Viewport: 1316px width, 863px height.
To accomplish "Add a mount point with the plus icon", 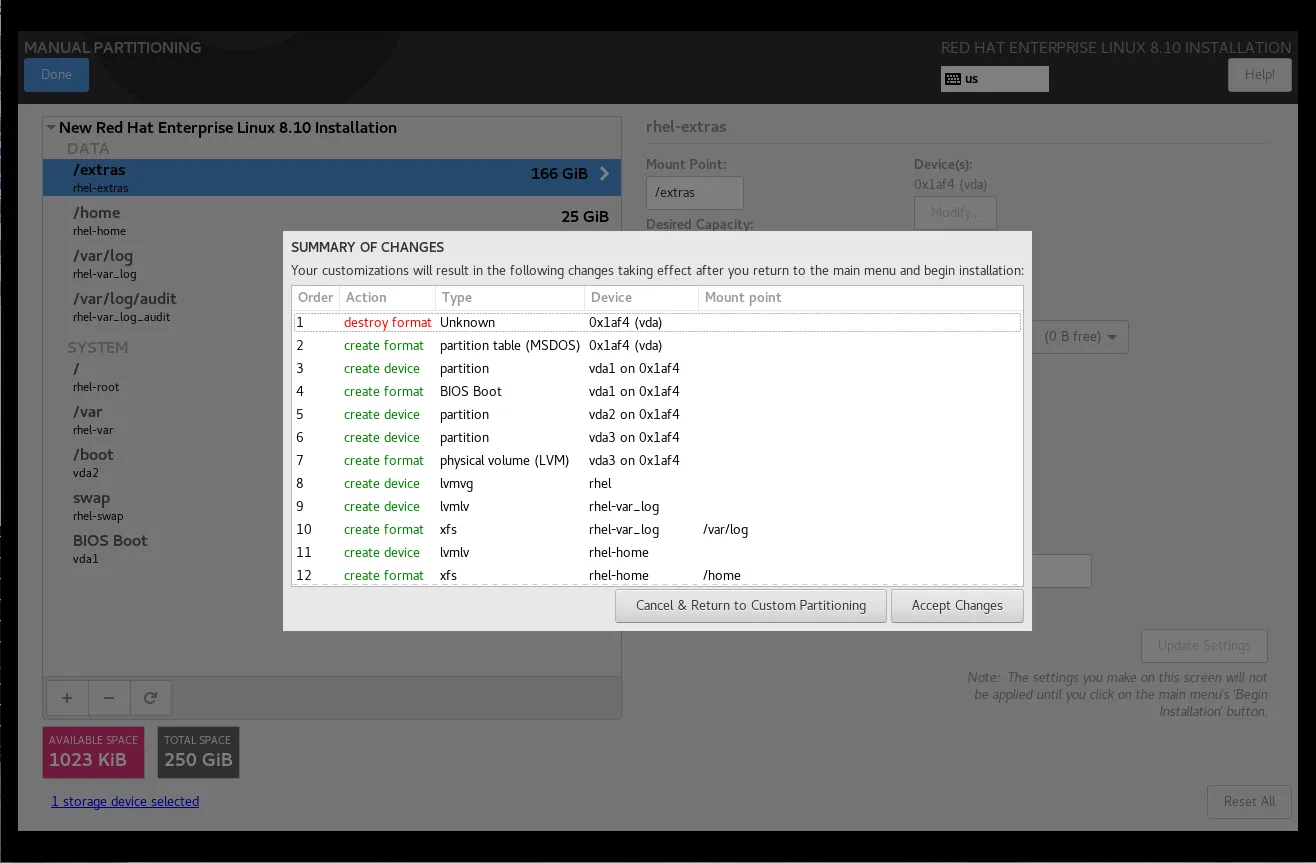I will coord(67,698).
